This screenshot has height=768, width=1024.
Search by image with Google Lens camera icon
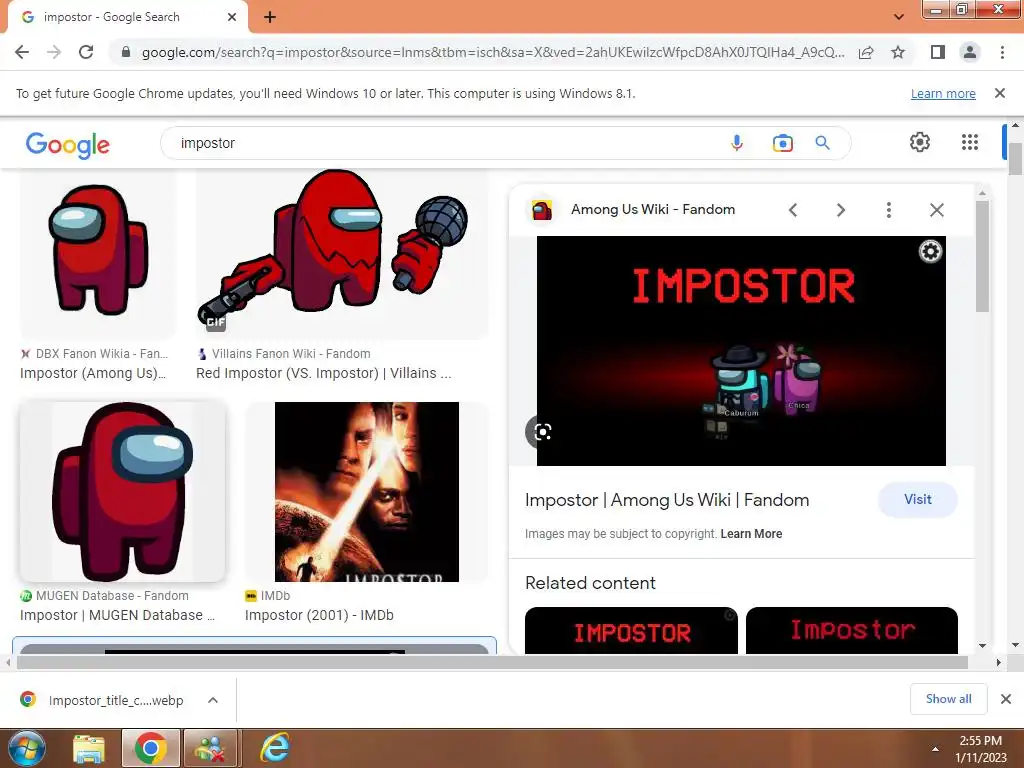point(782,143)
